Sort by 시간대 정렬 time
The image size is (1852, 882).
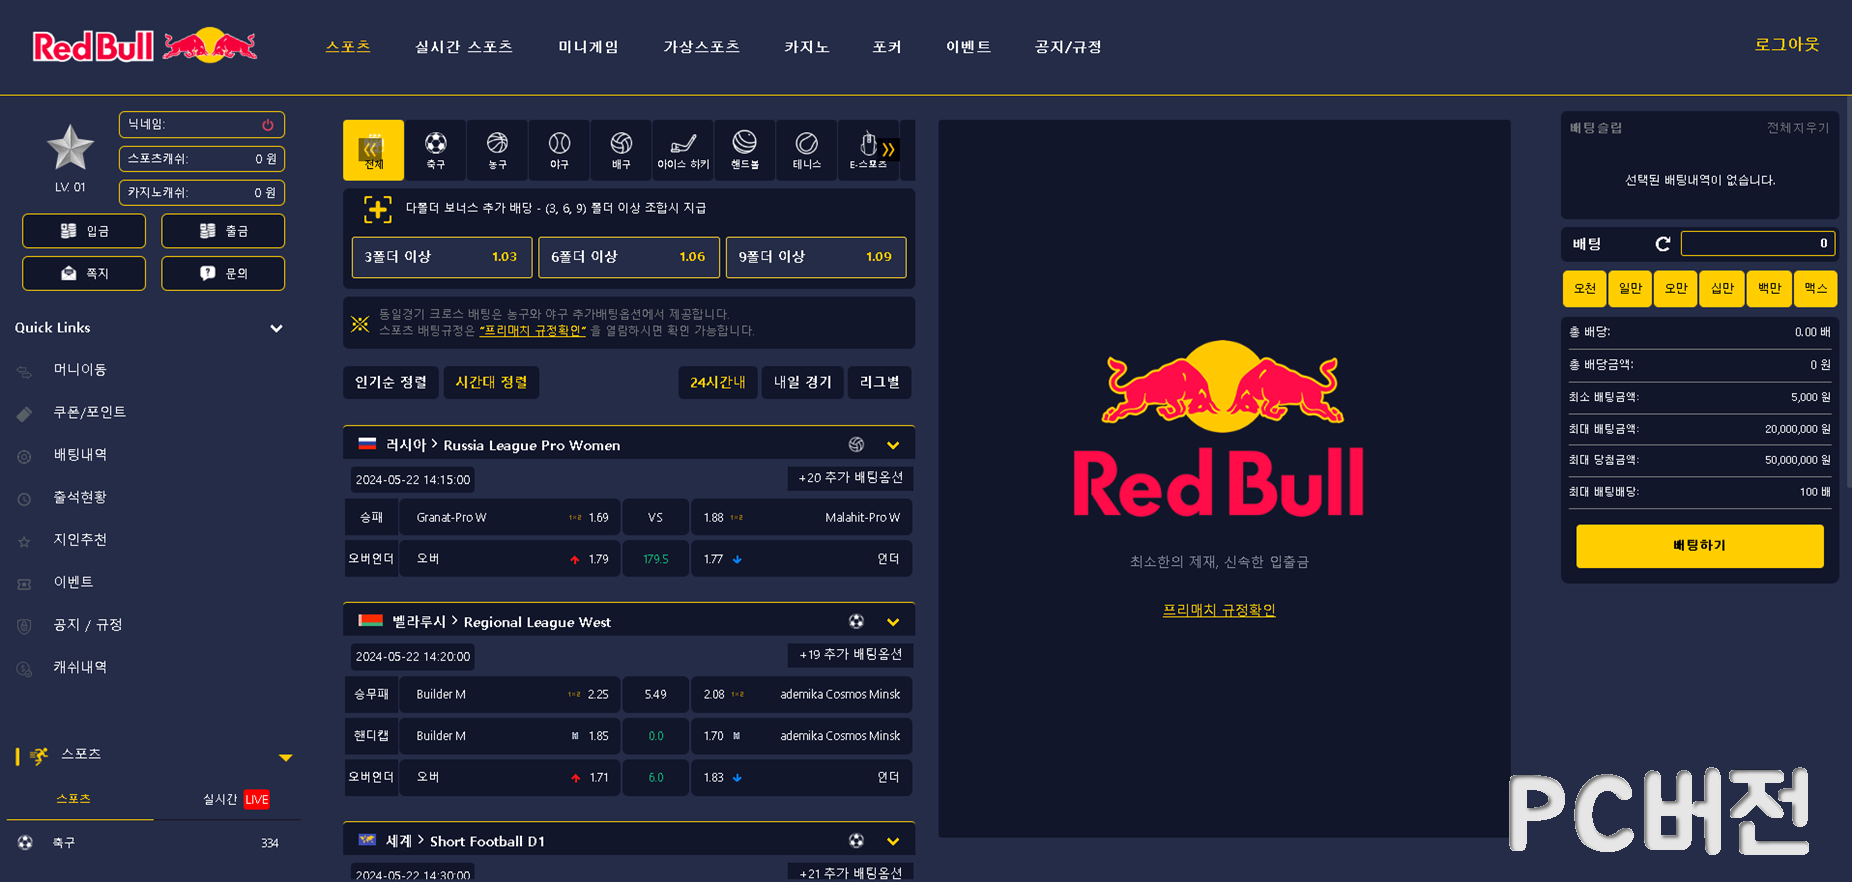491,382
